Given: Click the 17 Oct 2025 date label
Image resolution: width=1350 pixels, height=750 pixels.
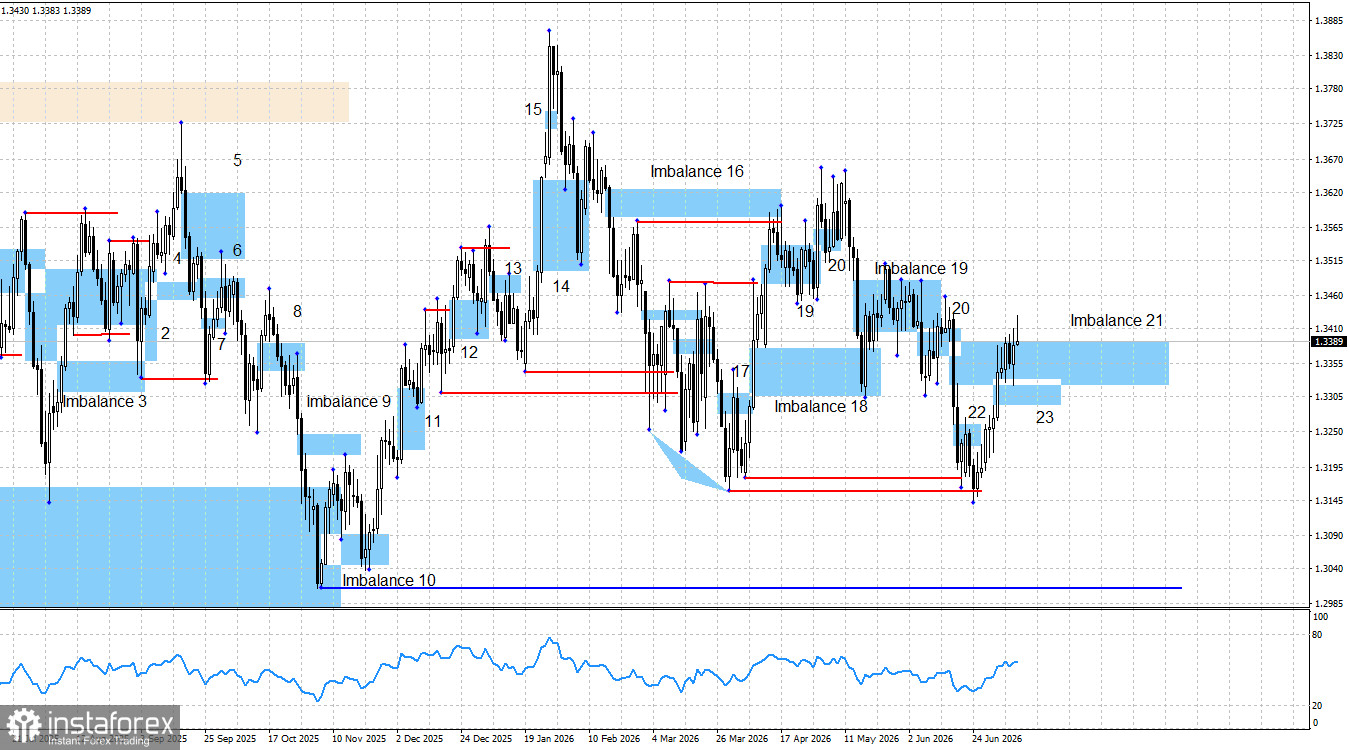Looking at the screenshot, I should click(293, 739).
